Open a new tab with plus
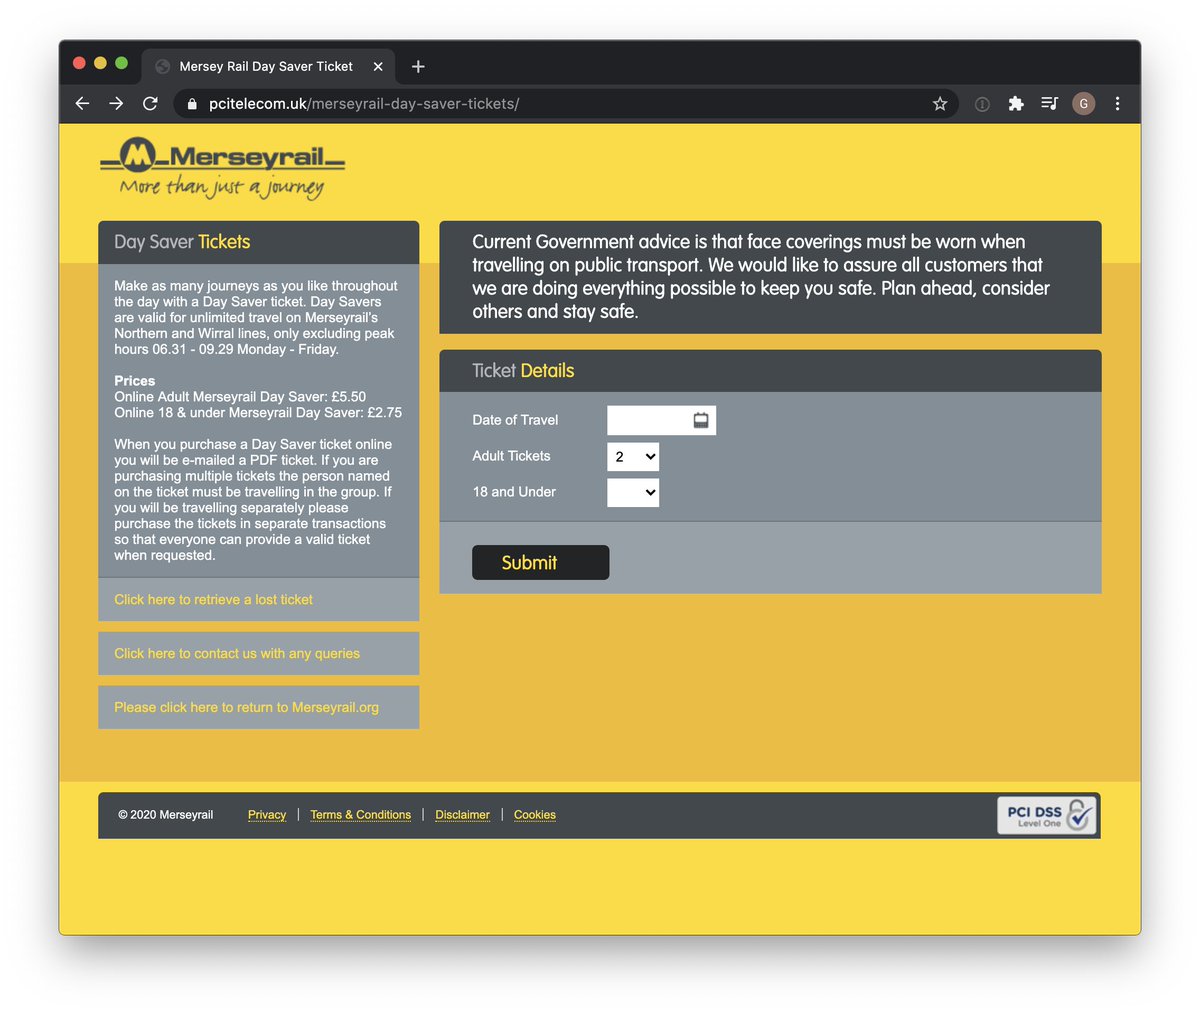Screen dimensions: 1200x1013 tap(418, 67)
